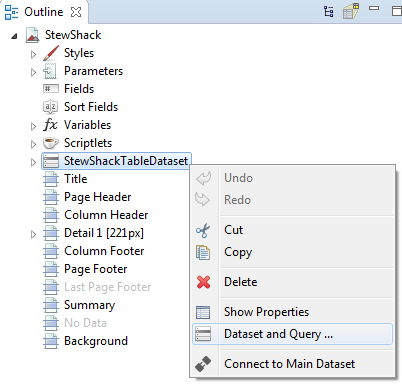Select the Column Header band label

[106, 215]
